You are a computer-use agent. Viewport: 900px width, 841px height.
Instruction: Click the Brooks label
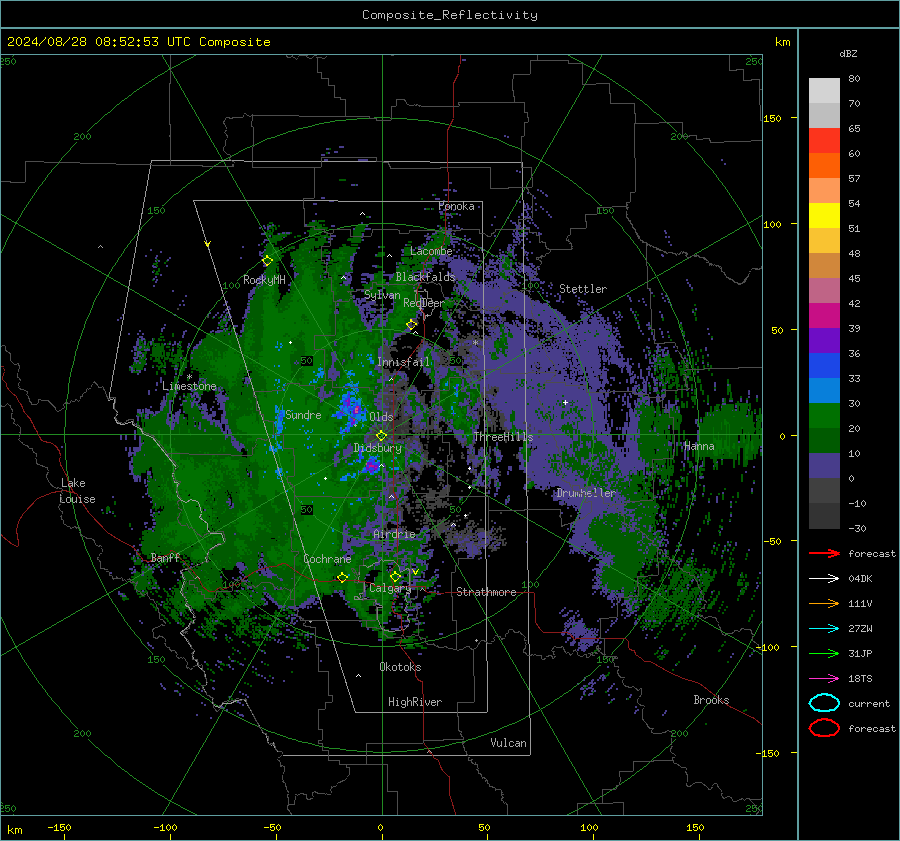point(711,700)
